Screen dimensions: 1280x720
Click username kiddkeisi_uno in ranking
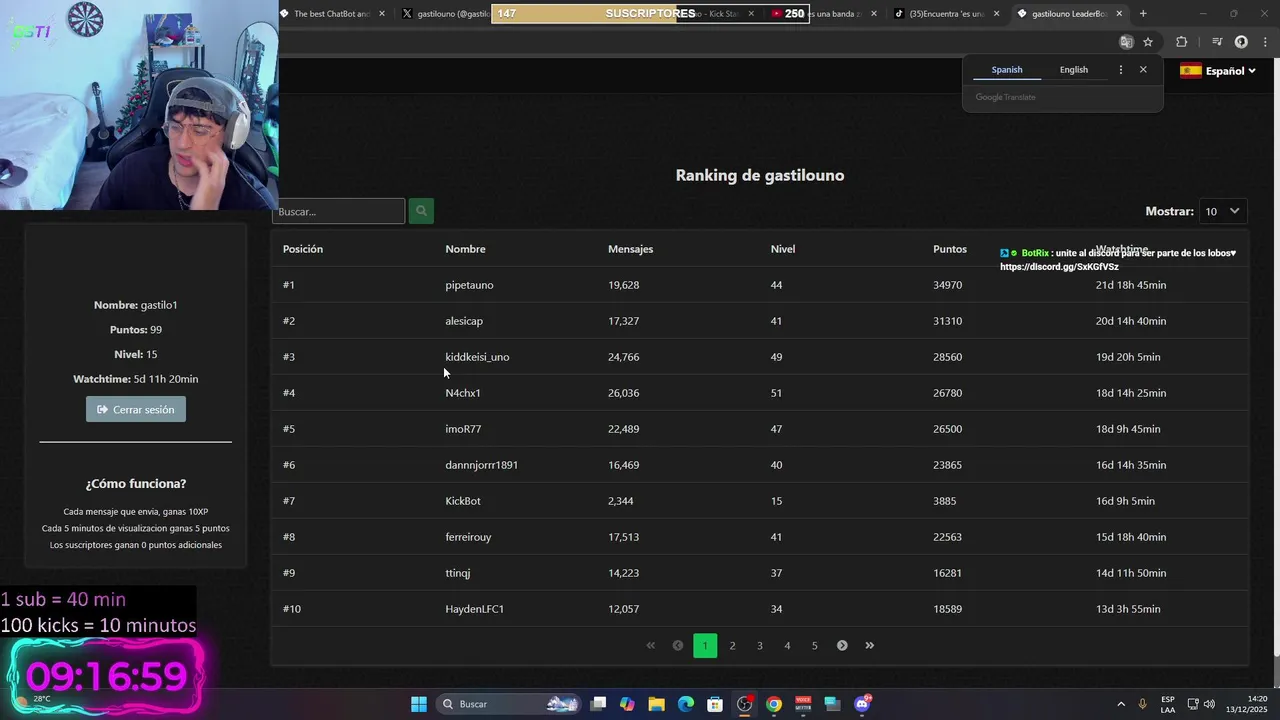(x=477, y=357)
